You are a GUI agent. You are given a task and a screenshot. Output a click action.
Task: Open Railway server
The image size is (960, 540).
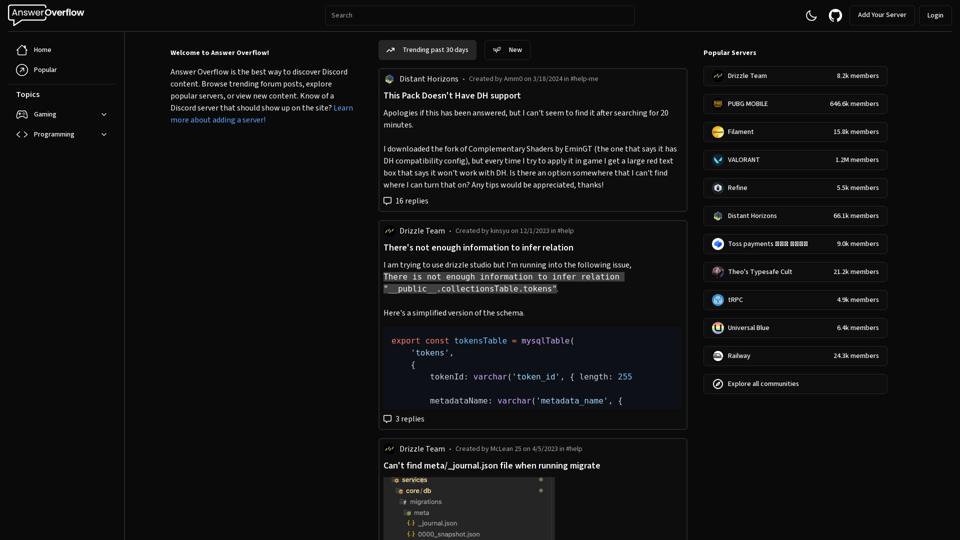click(x=795, y=356)
